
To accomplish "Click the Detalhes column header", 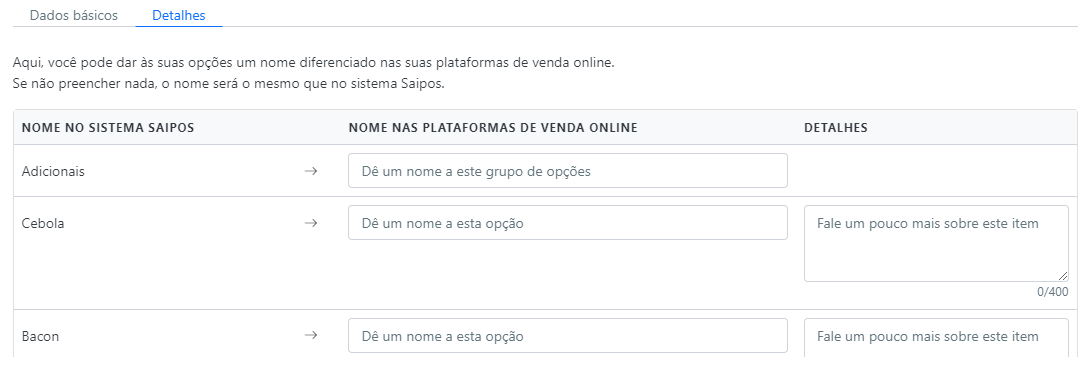I will (x=836, y=128).
